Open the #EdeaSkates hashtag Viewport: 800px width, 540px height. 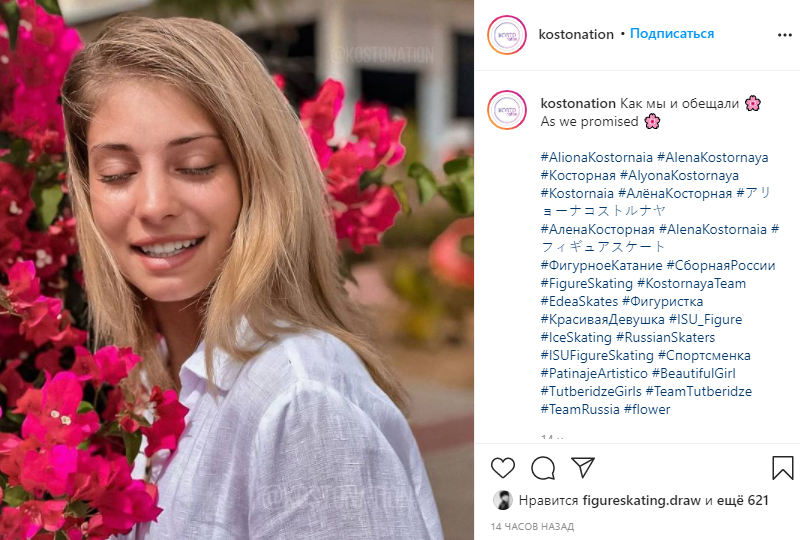click(x=578, y=301)
